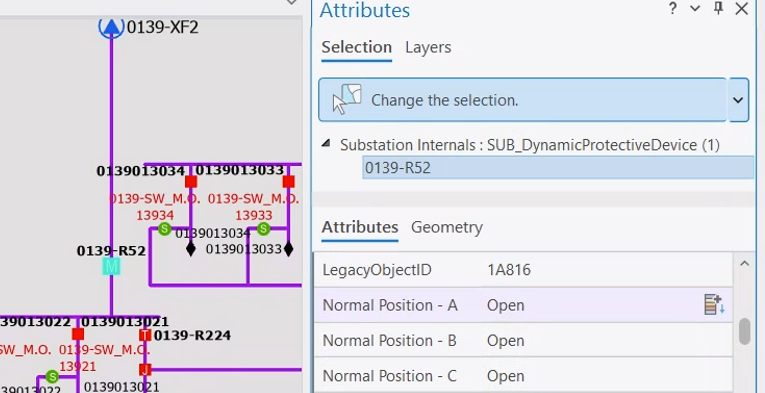Image resolution: width=765 pixels, height=393 pixels.
Task: Click the Normal Position - C Open value
Action: pos(505,376)
